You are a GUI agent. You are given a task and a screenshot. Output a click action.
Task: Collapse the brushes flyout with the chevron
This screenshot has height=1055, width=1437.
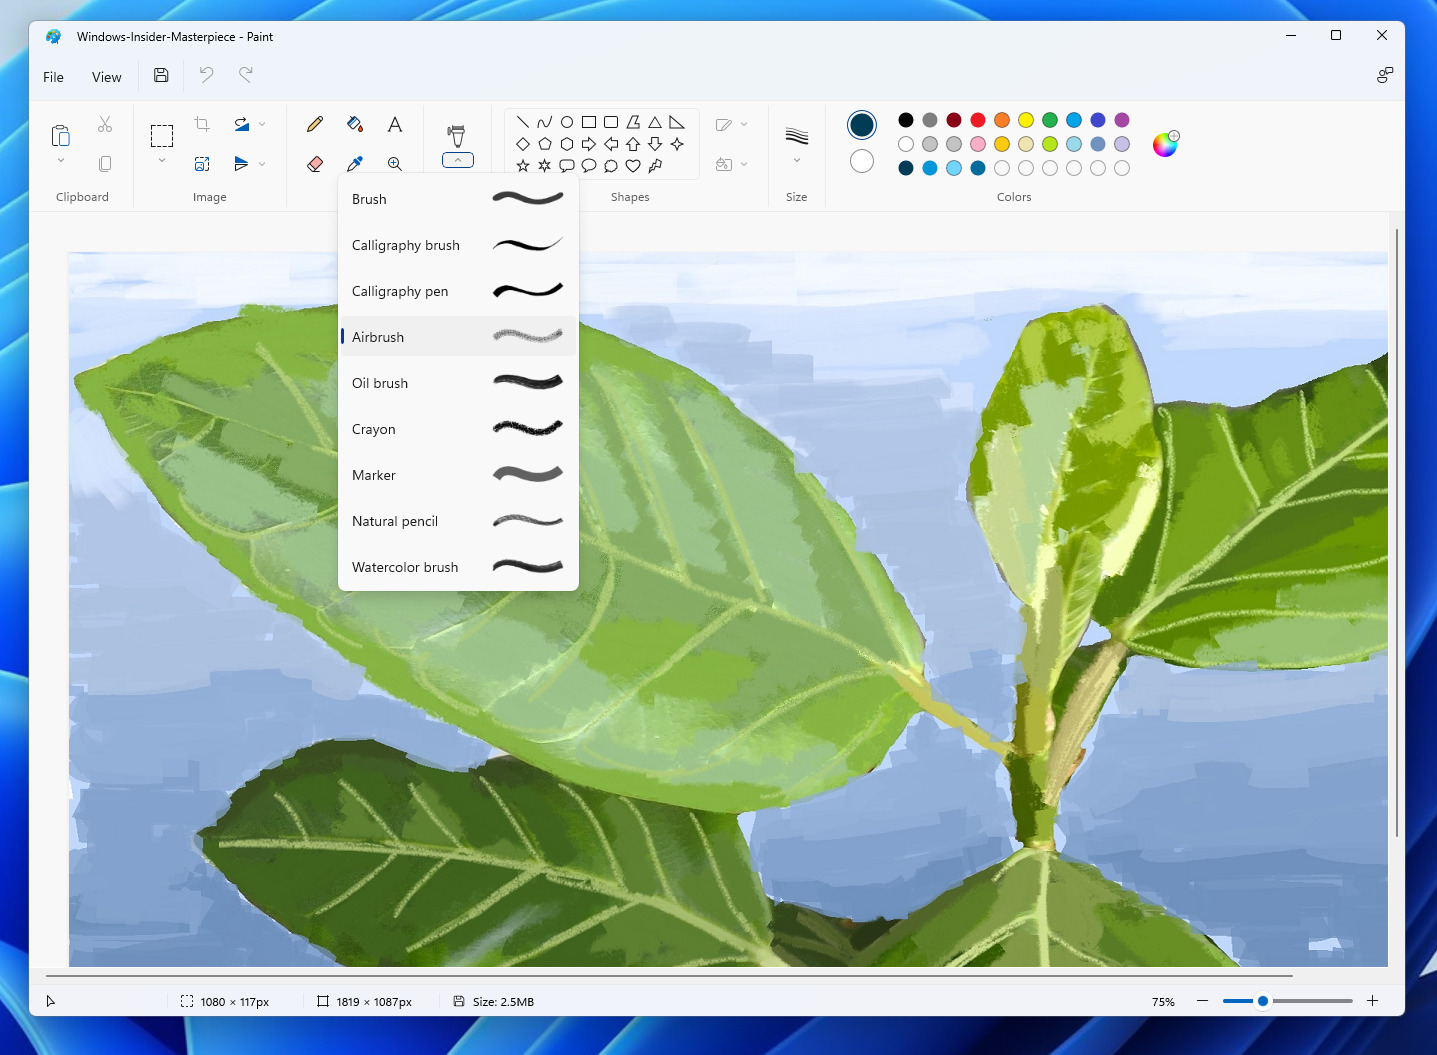coord(457,159)
